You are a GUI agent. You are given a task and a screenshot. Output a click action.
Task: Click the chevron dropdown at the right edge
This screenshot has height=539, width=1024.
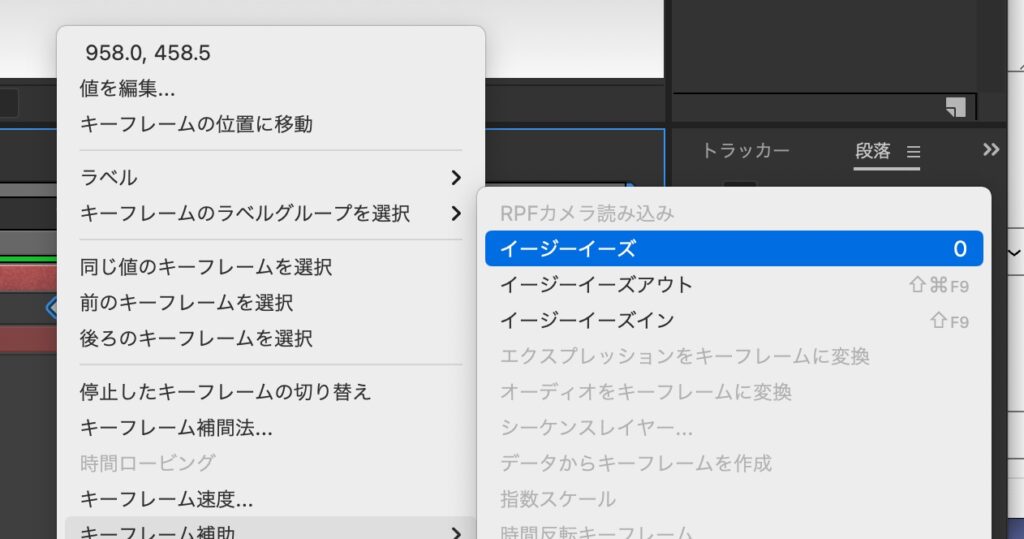tap(1014, 250)
